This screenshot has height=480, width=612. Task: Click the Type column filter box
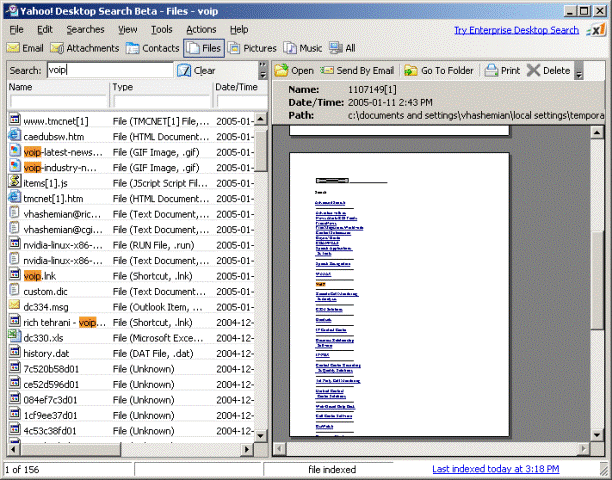(160, 102)
